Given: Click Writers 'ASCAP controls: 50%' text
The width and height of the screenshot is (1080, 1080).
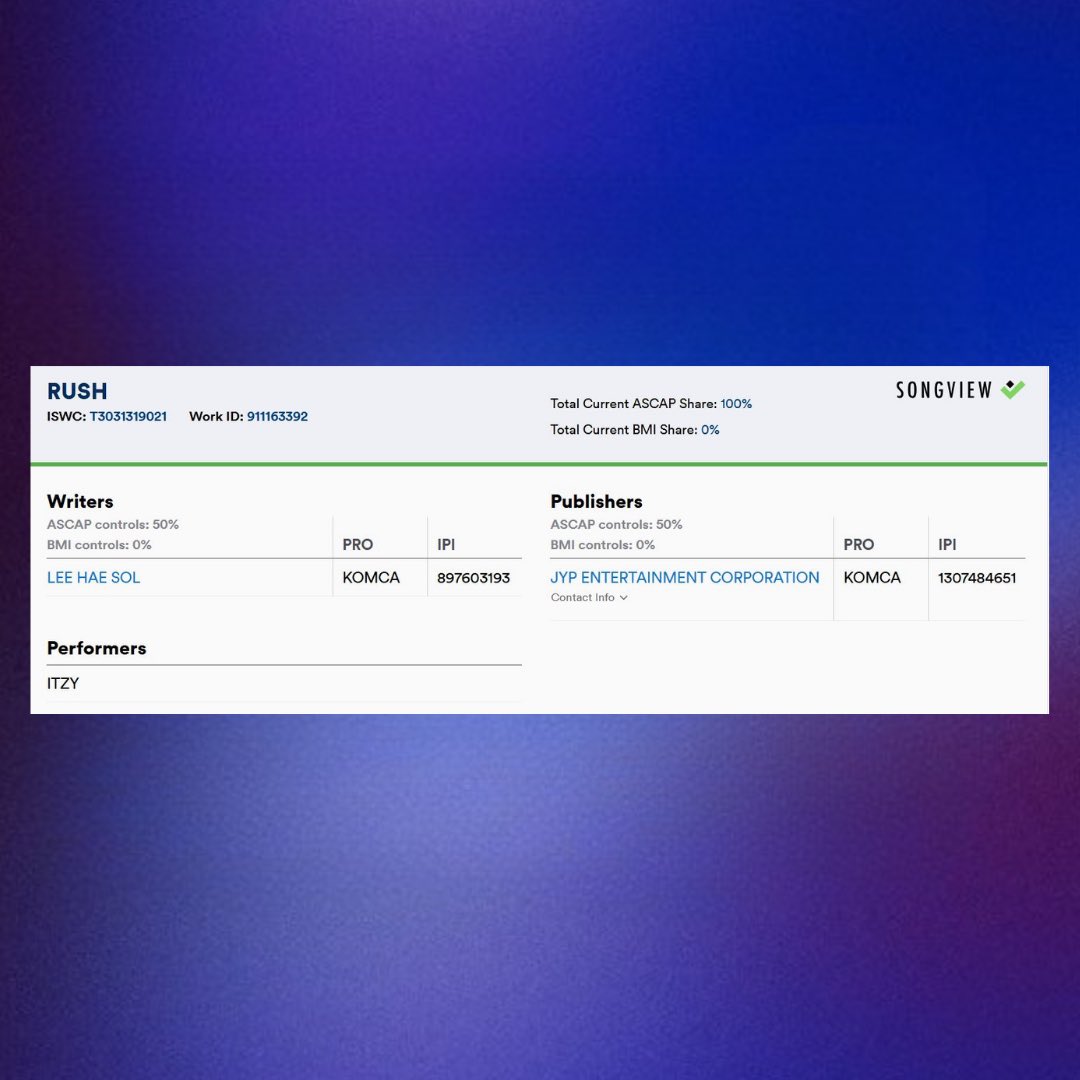Looking at the screenshot, I should point(113,524).
